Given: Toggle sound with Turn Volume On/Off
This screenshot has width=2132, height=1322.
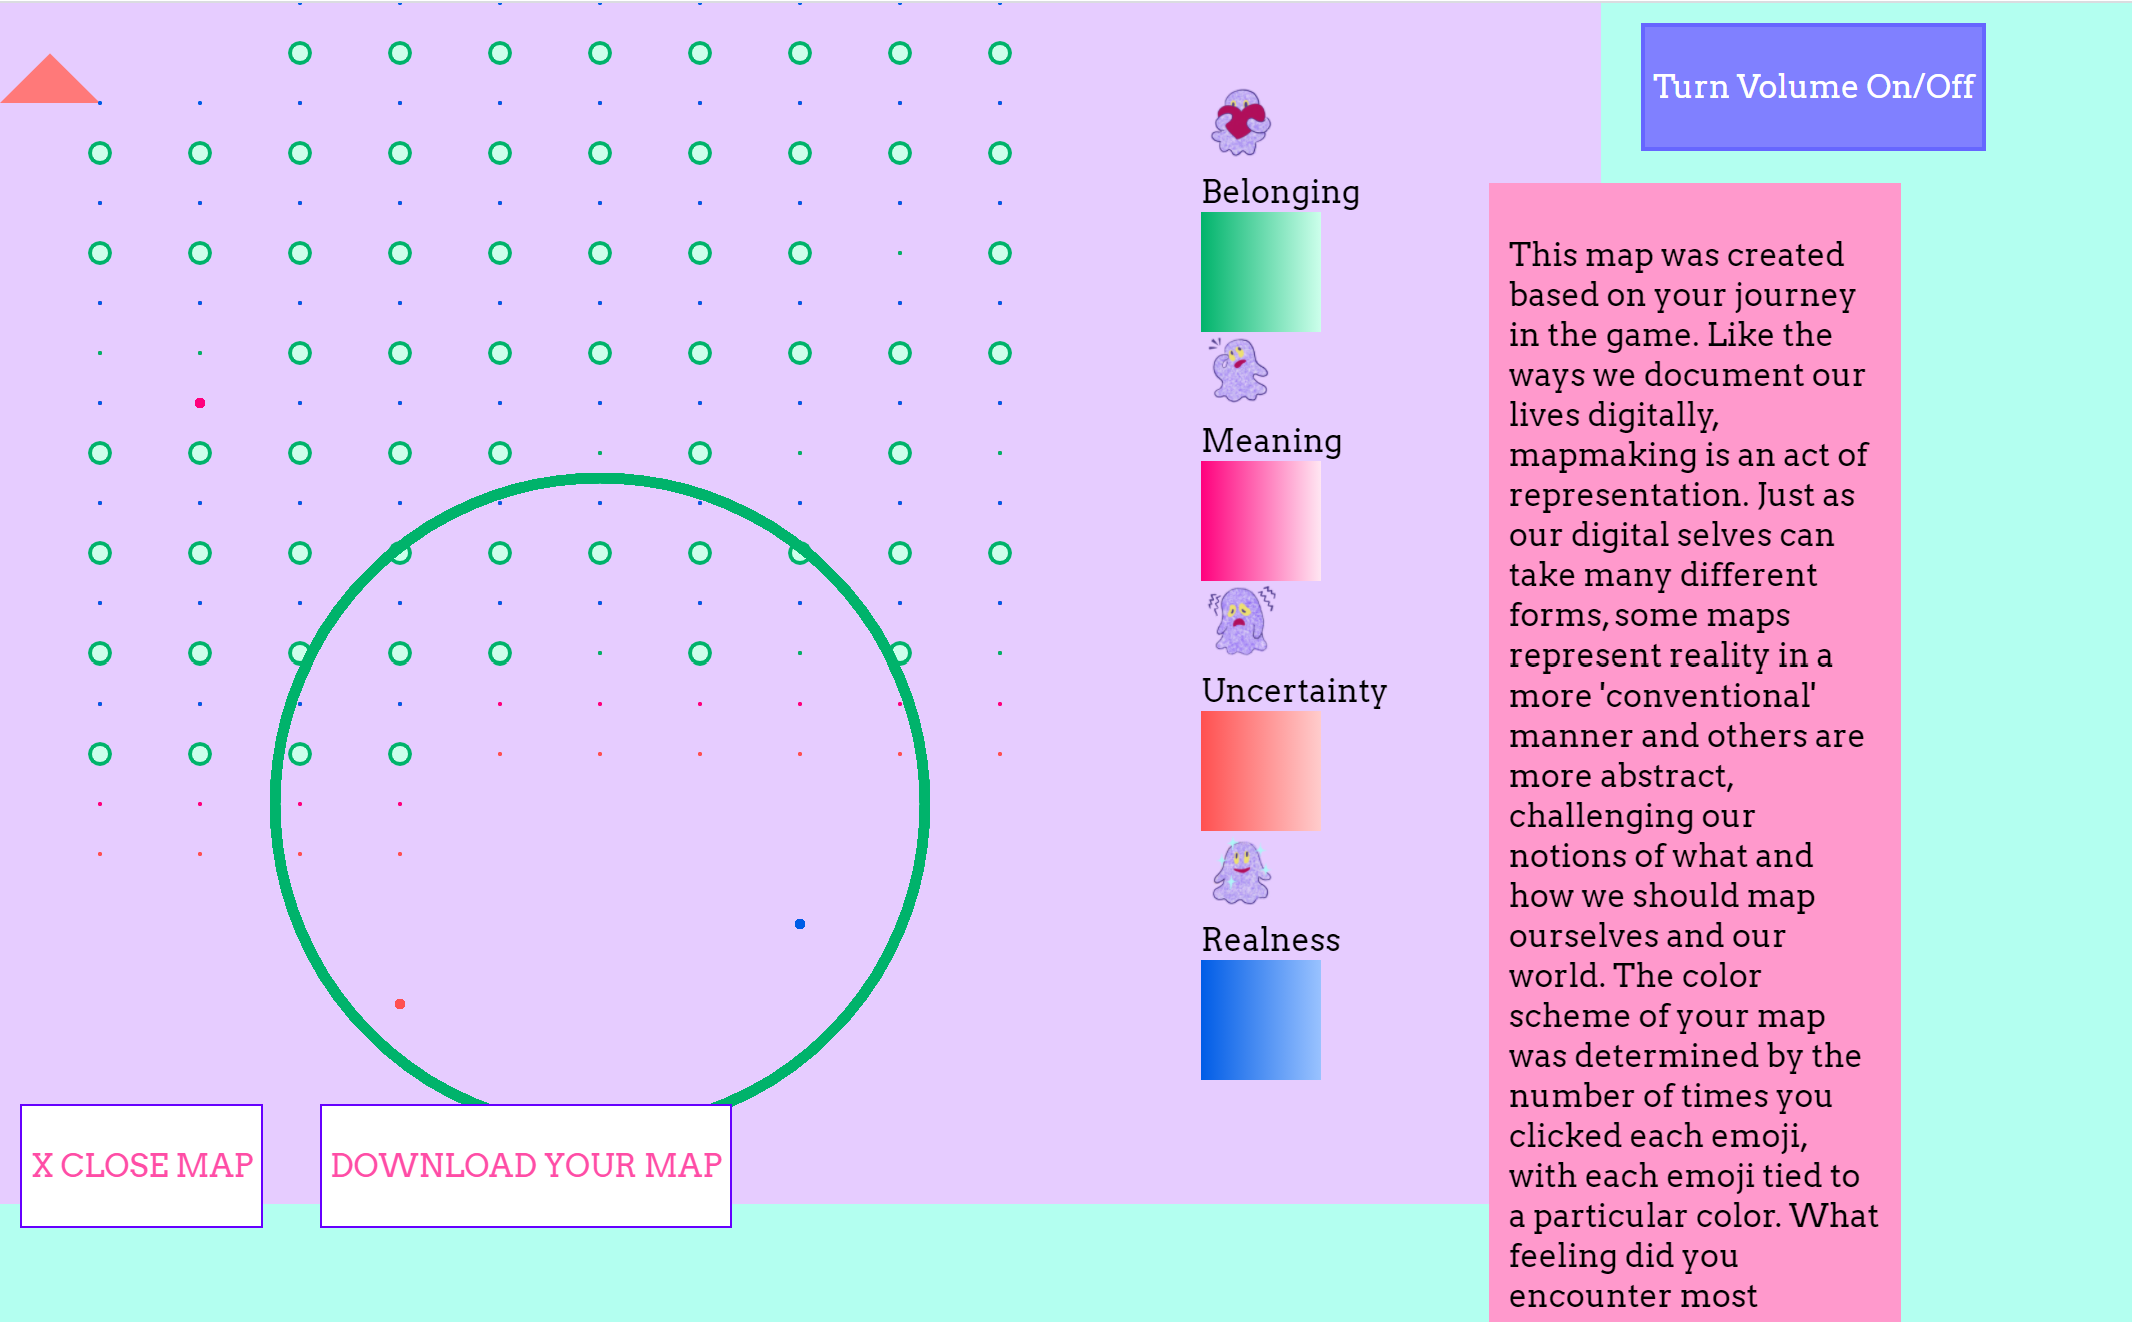Looking at the screenshot, I should pos(1812,87).
